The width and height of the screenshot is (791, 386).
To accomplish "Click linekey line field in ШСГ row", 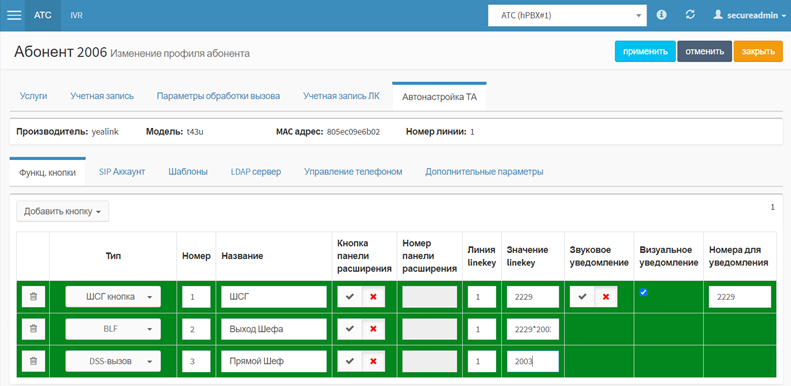I will (x=482, y=297).
